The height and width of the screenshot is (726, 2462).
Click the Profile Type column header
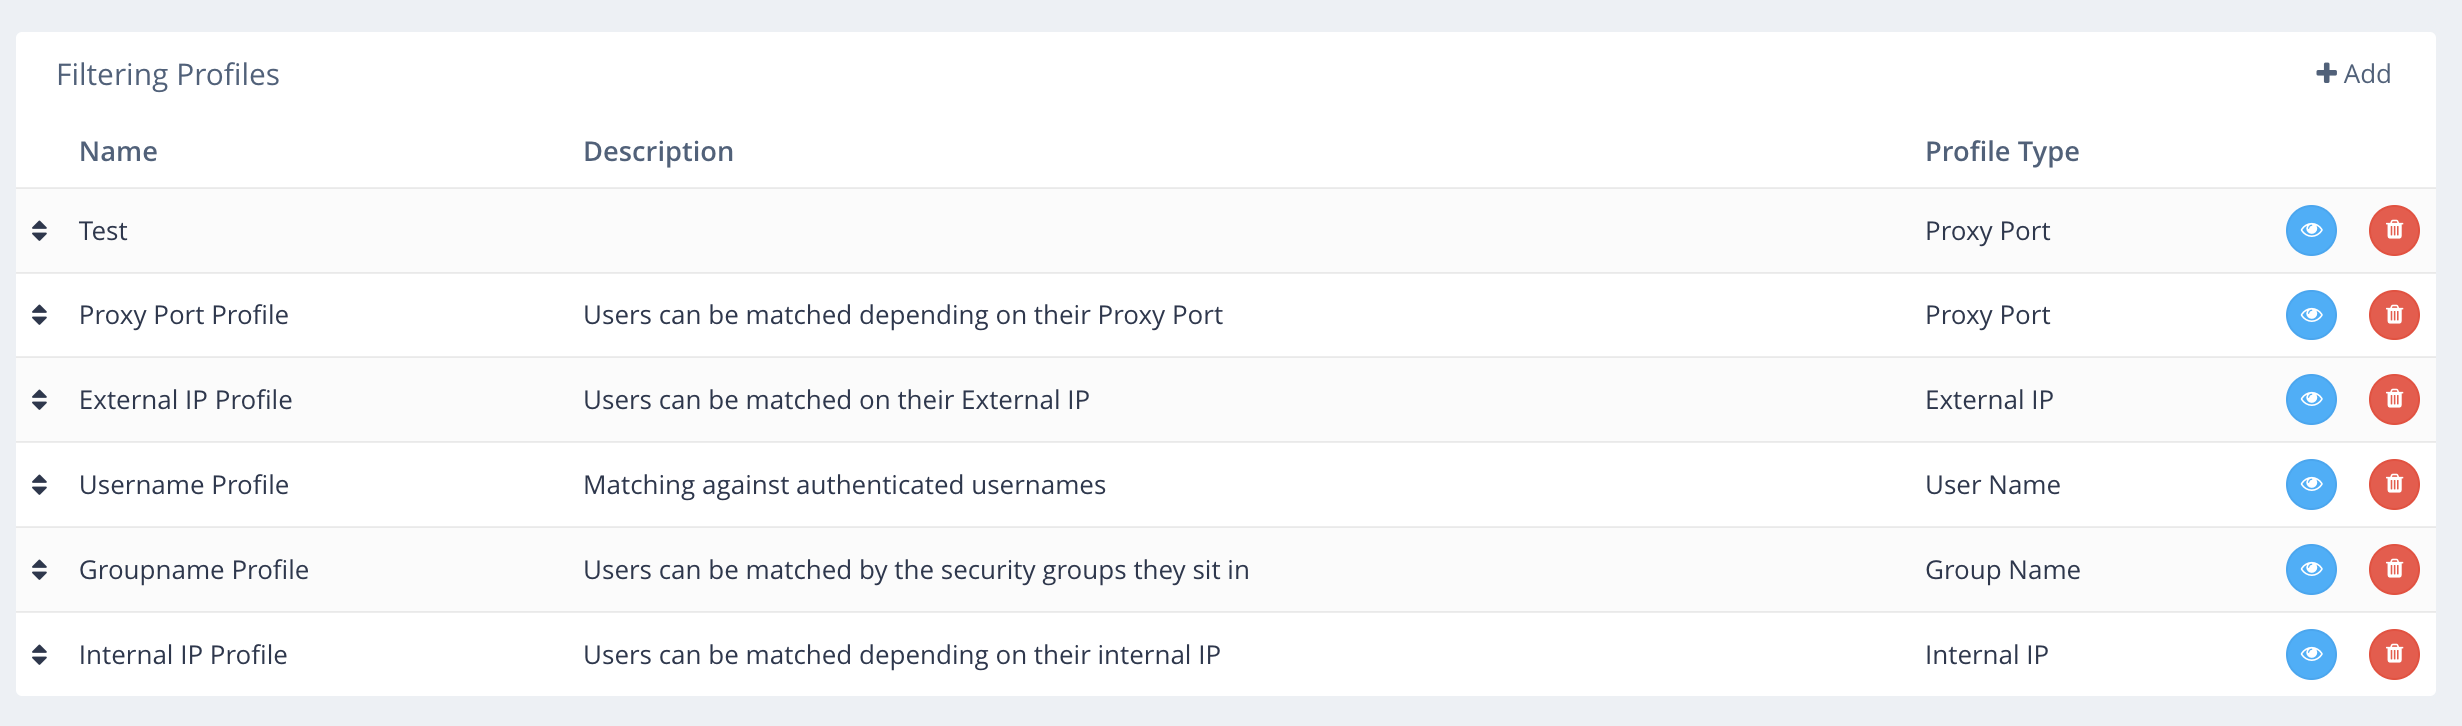point(2001,152)
